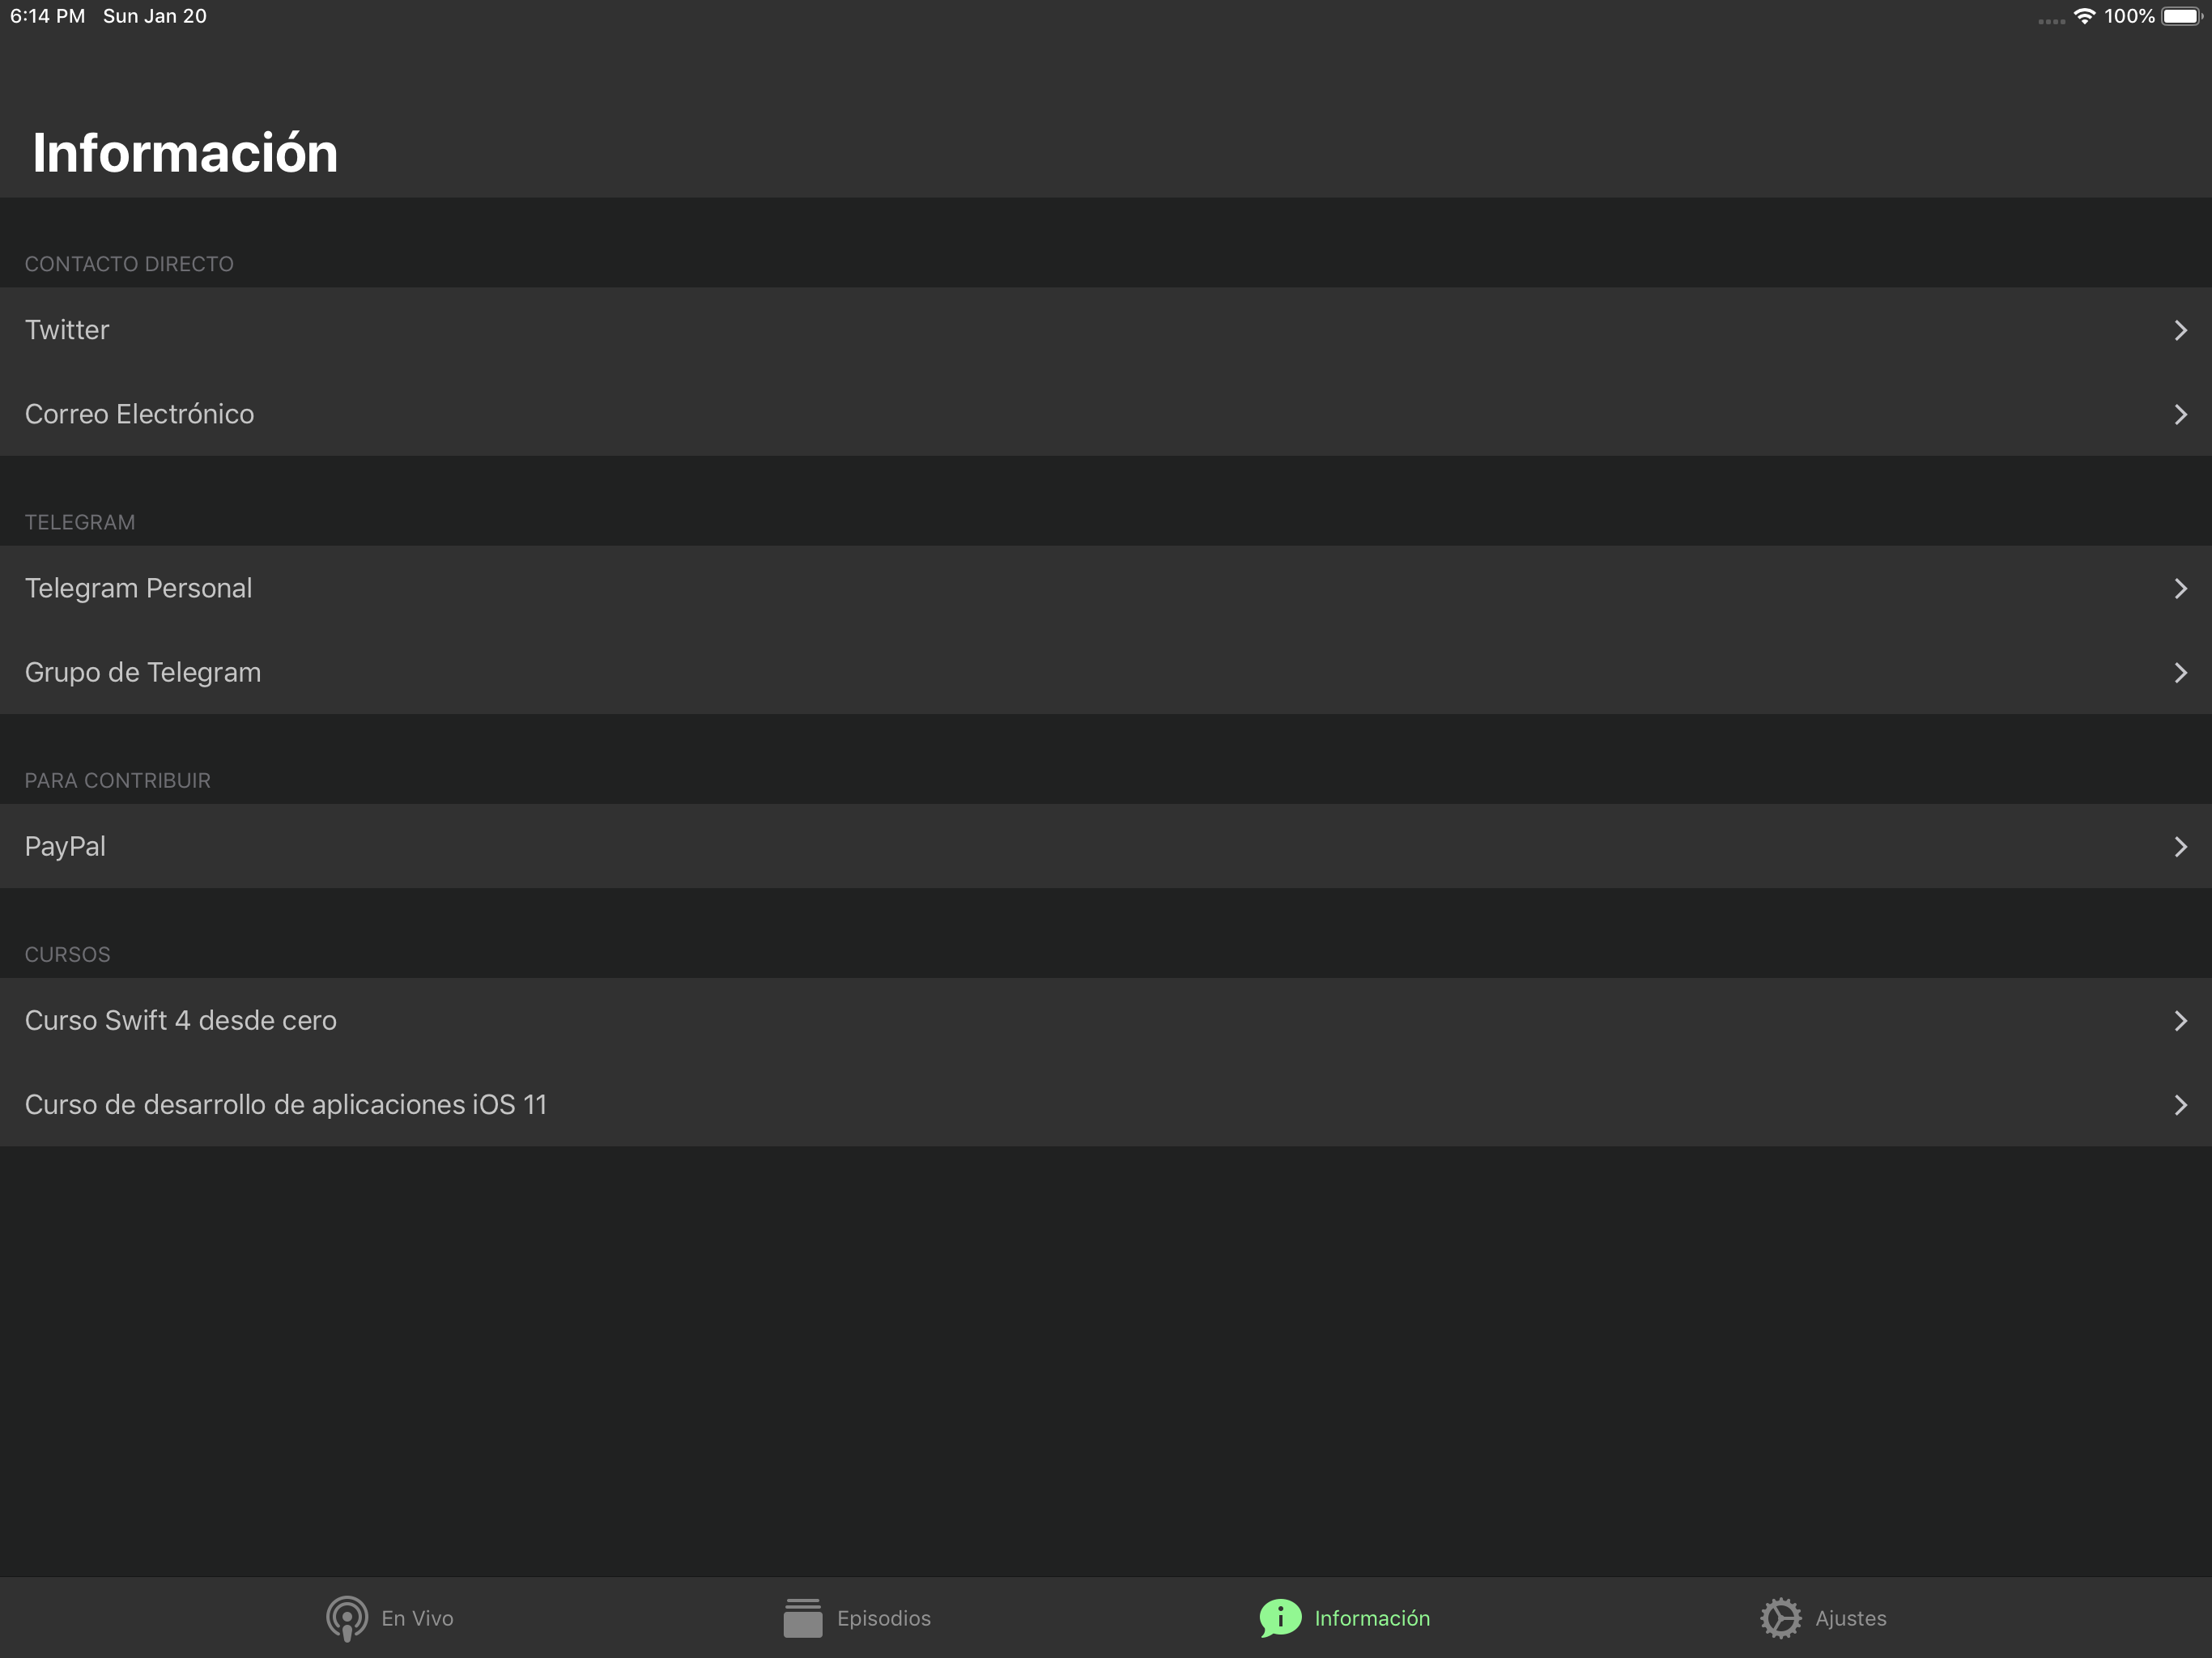Open the Twitter contact link

pyautogui.click(x=1106, y=330)
